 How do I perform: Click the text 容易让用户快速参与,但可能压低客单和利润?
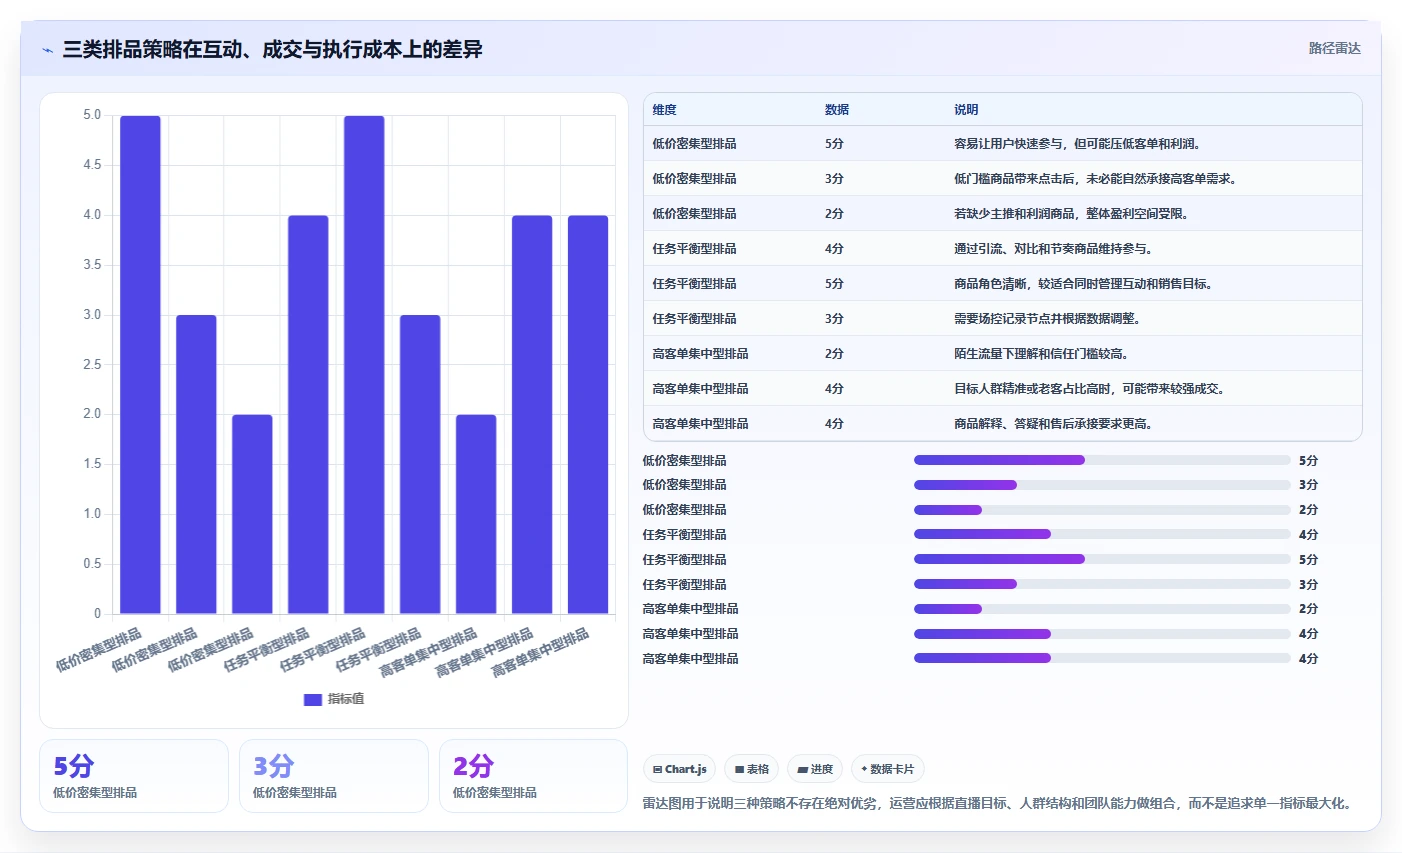tap(1077, 144)
